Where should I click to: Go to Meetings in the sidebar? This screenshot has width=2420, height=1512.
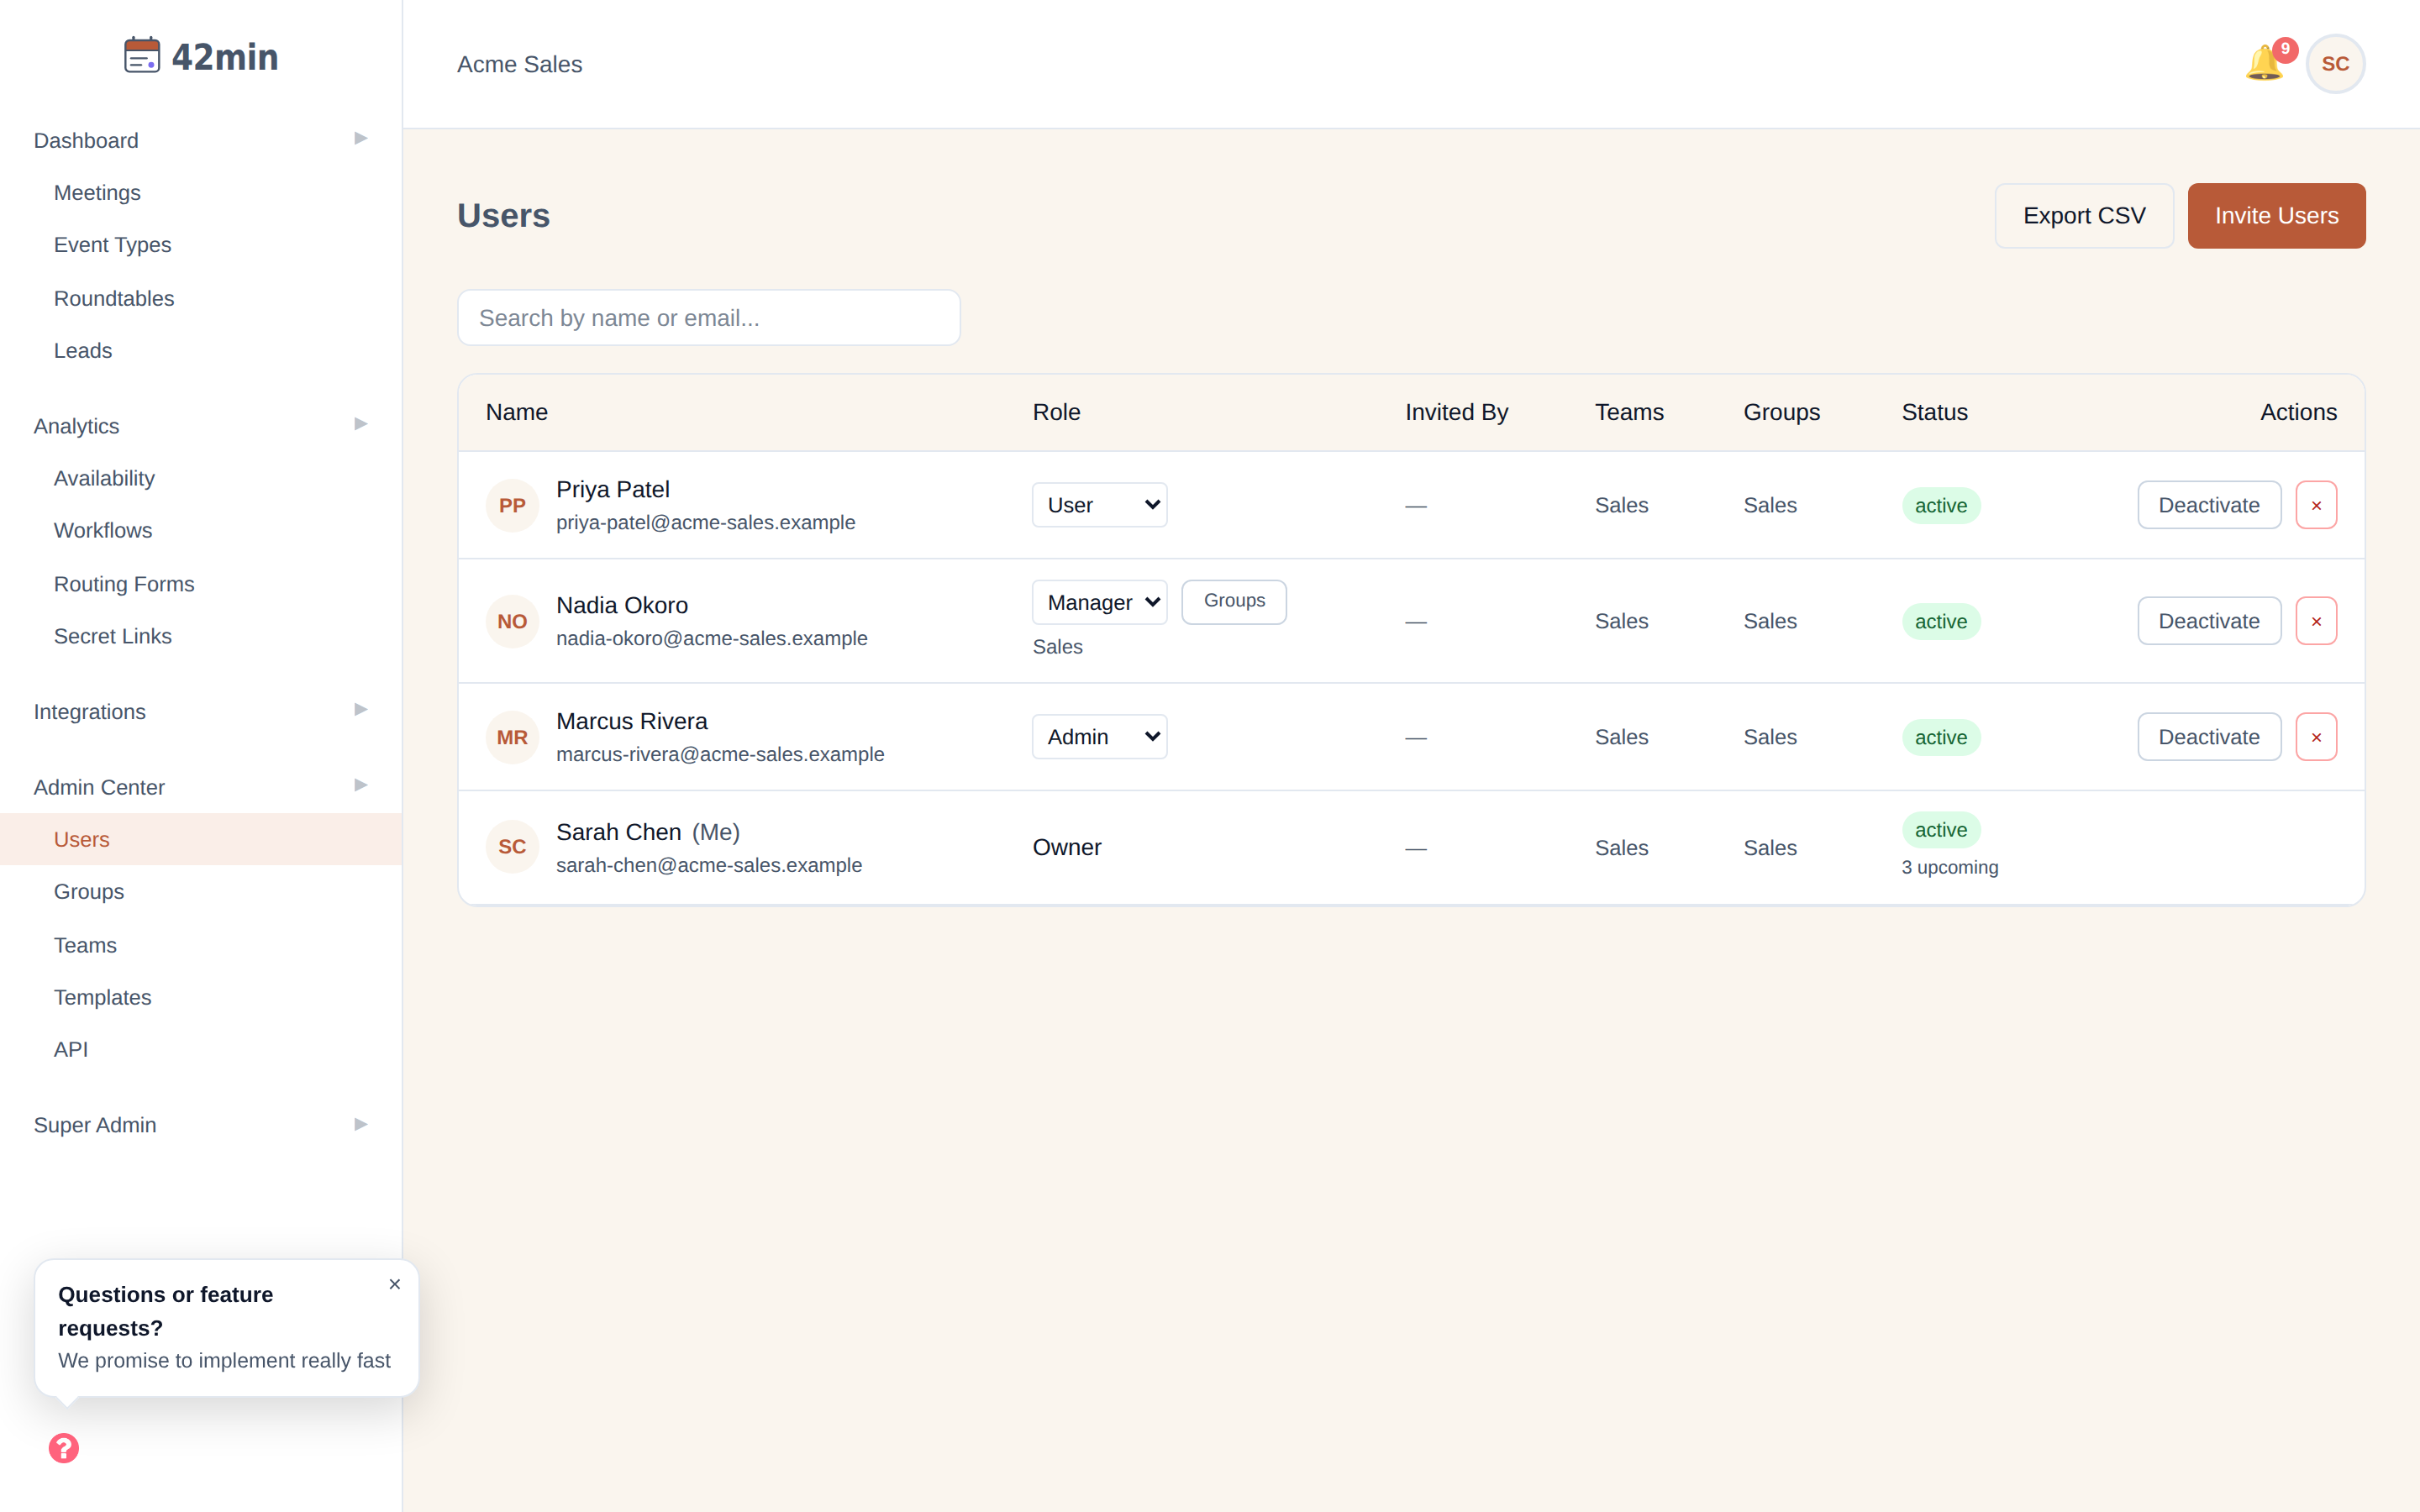(x=97, y=193)
